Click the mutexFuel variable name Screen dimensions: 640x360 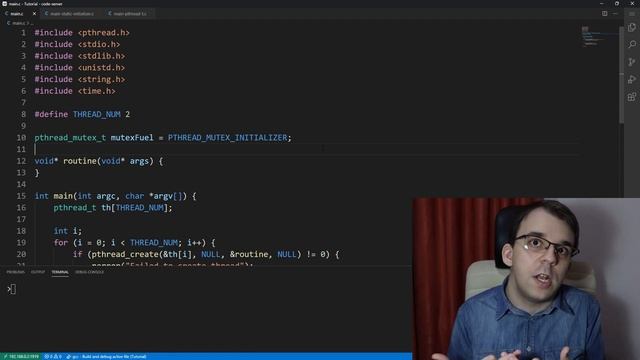click(132, 138)
